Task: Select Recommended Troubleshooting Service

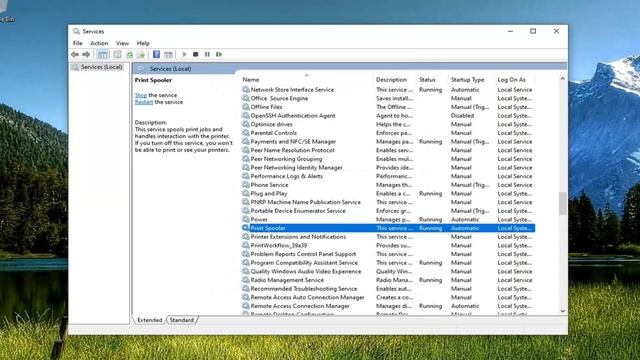Action: 388,289
